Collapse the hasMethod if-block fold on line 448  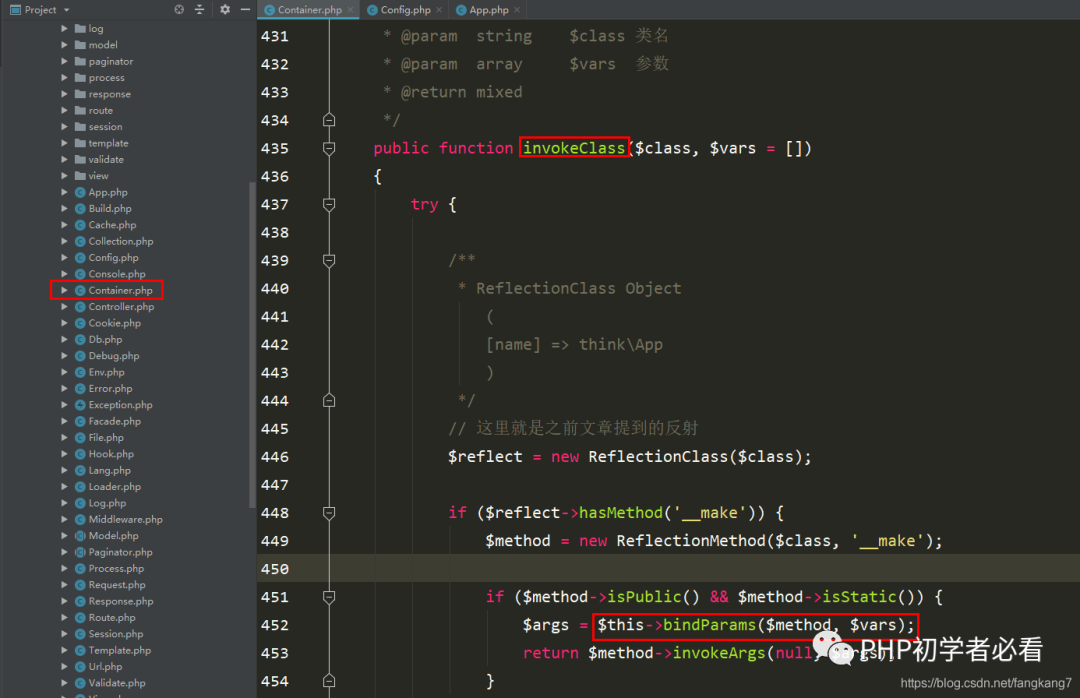pyautogui.click(x=329, y=513)
